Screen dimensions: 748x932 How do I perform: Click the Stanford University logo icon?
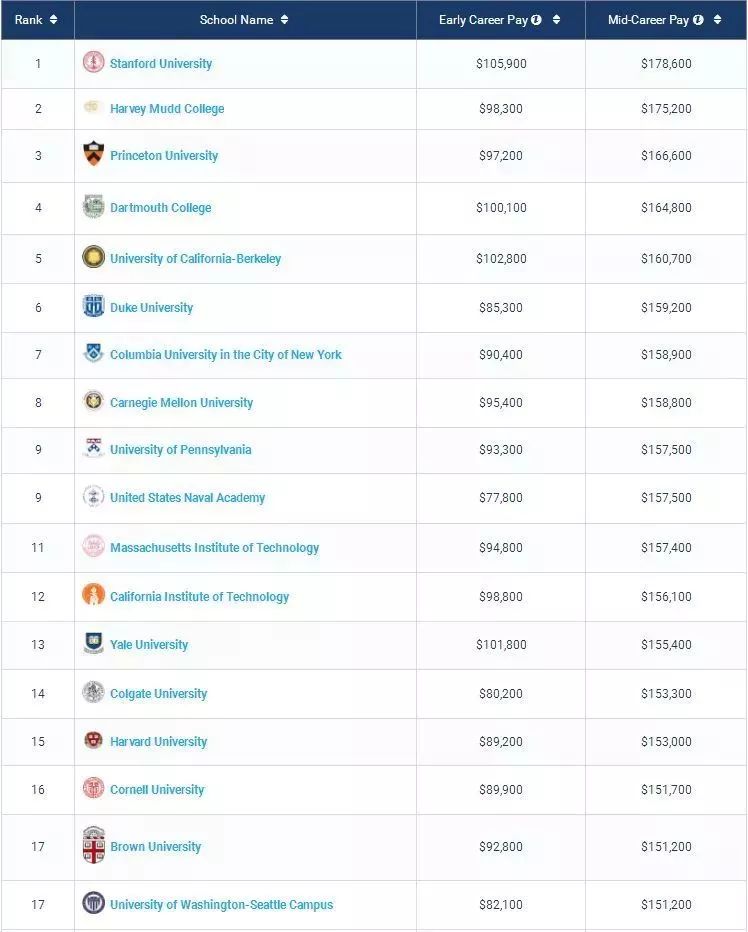click(x=93, y=62)
